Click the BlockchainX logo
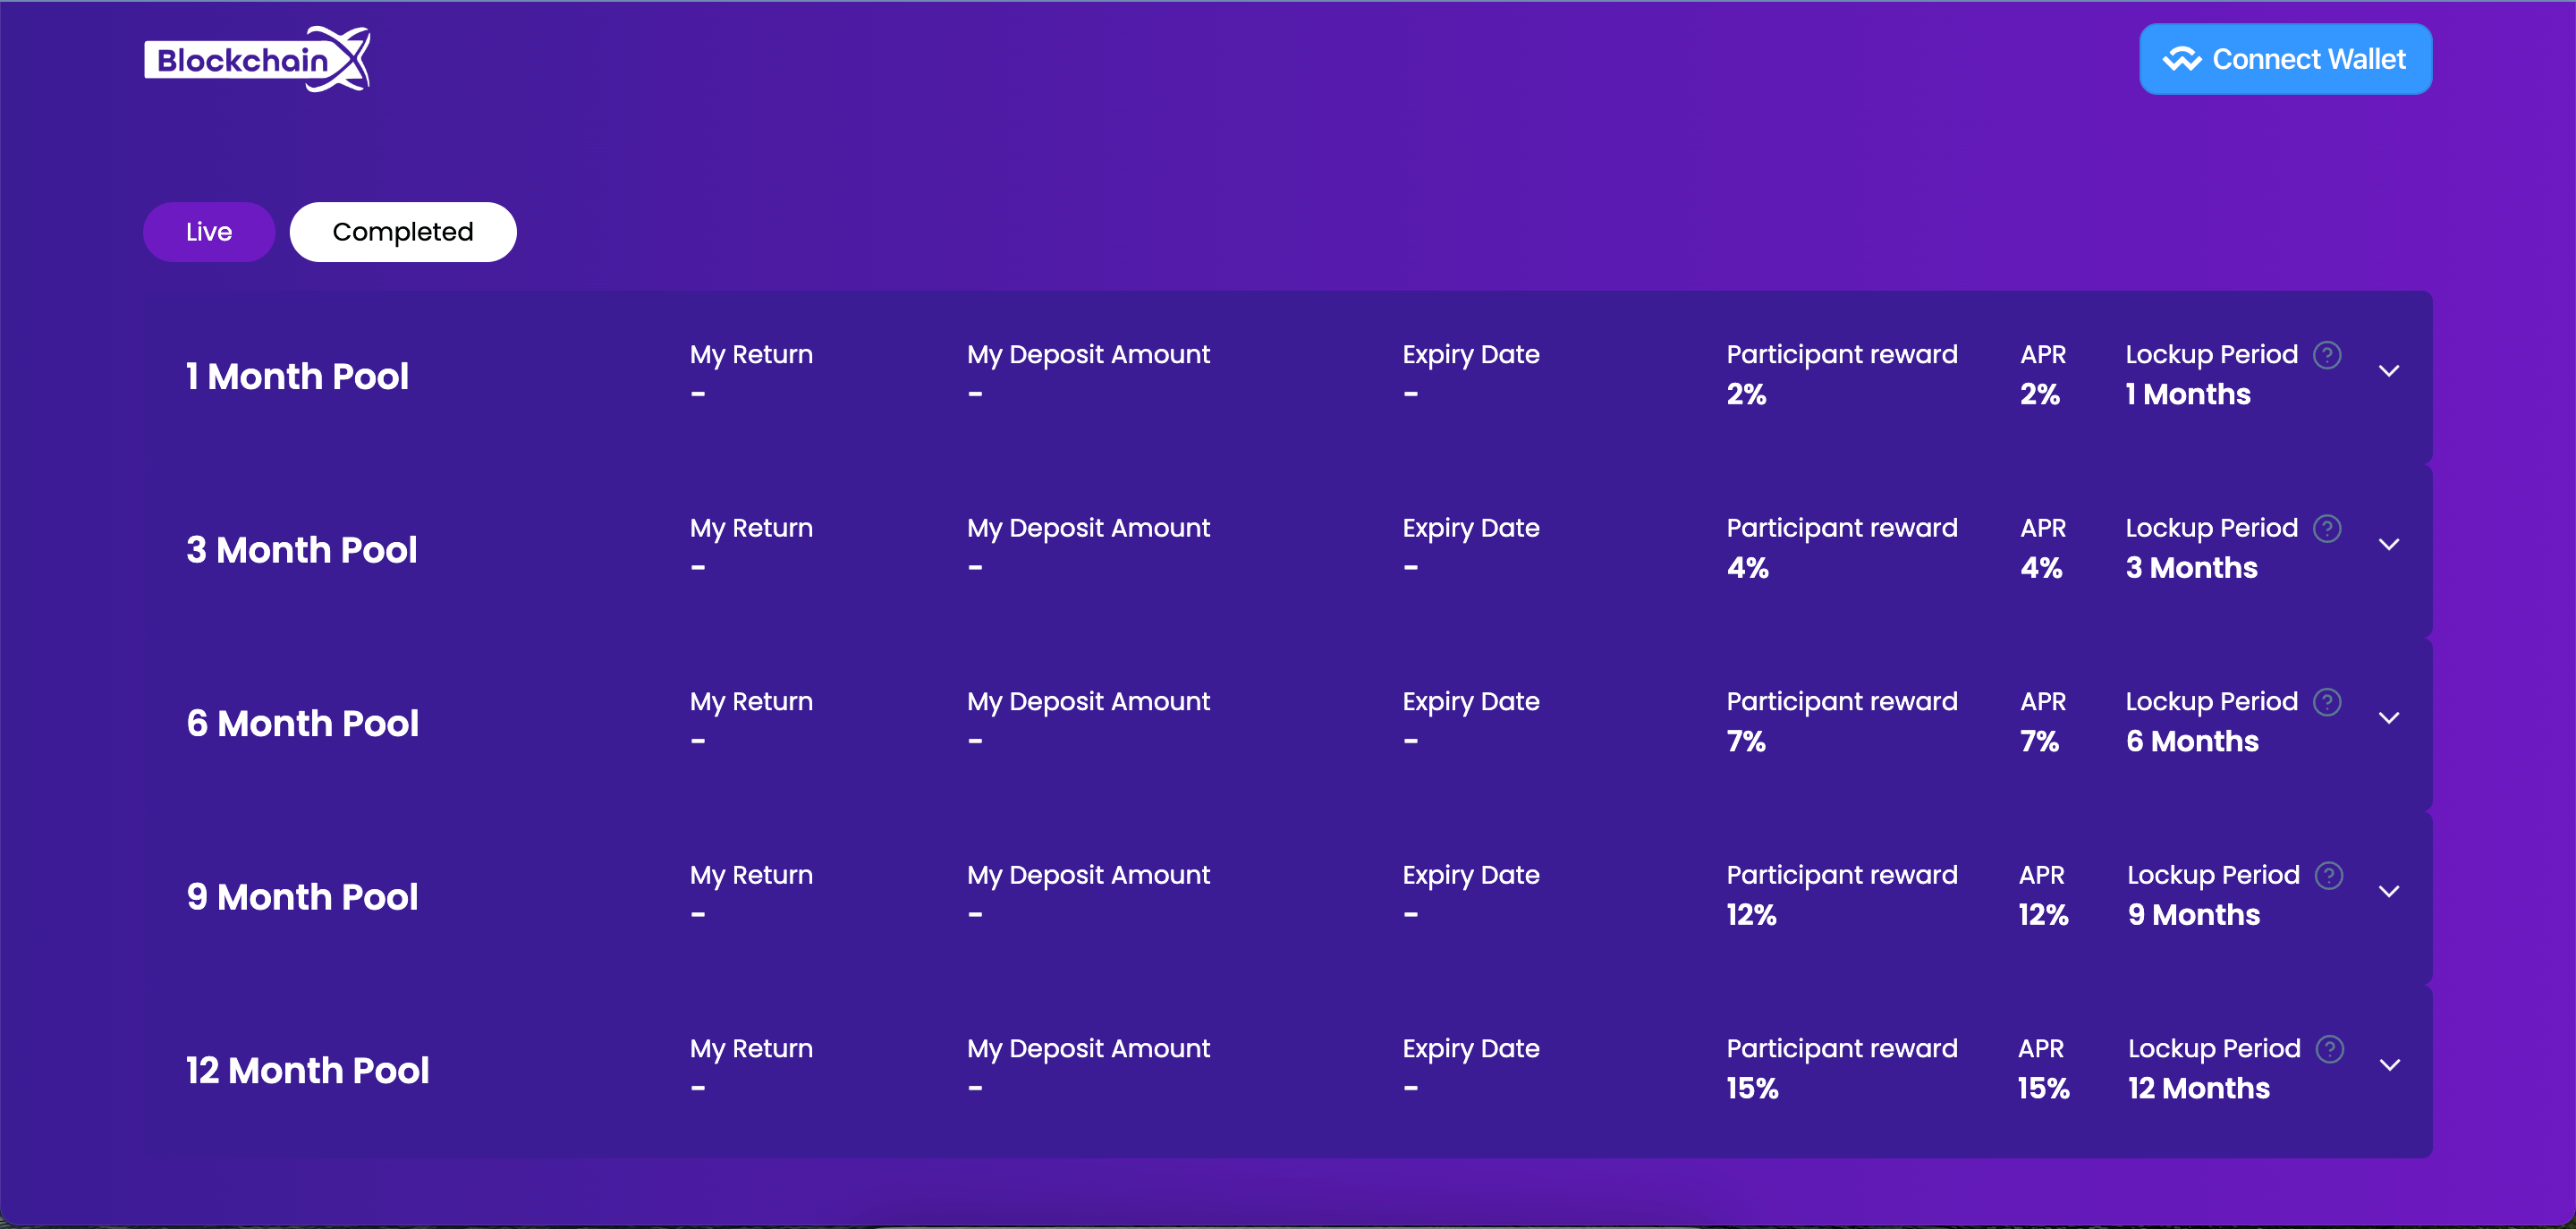Screen dimensions: 2576x1229 coord(257,60)
